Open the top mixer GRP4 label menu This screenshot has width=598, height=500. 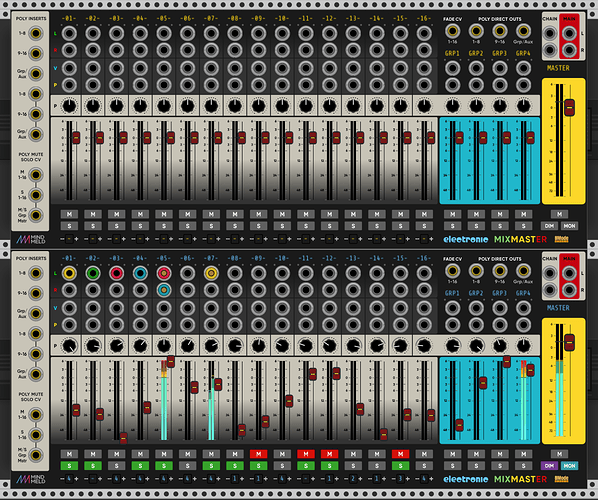[x=523, y=53]
